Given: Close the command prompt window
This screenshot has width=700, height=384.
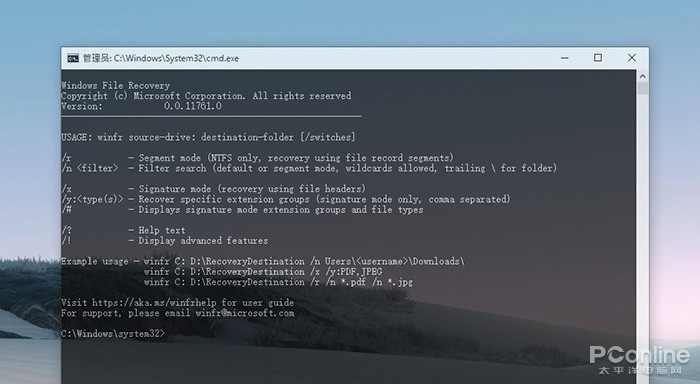Looking at the screenshot, I should point(632,58).
